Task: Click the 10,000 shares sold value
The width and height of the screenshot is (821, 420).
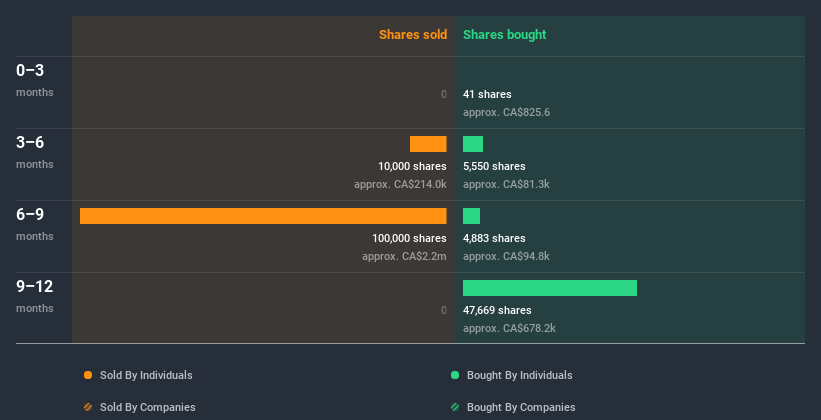Action: (x=412, y=166)
